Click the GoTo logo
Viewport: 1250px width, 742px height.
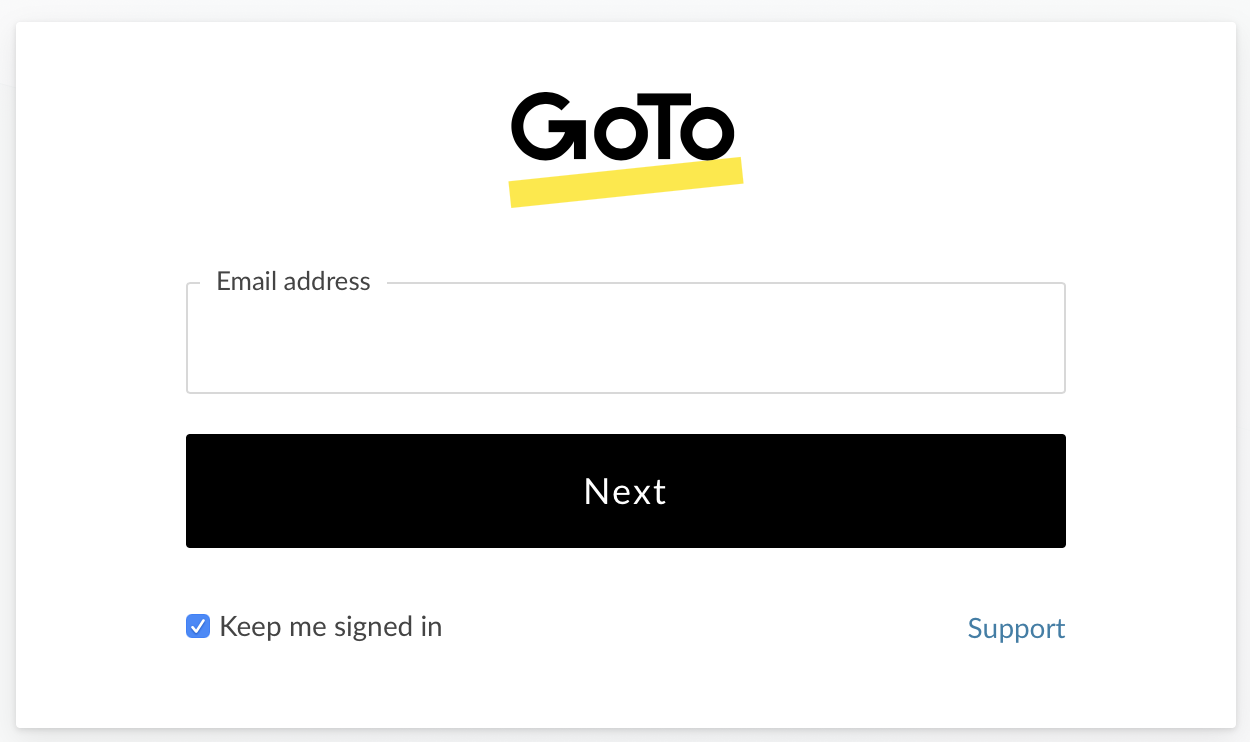pos(625,128)
